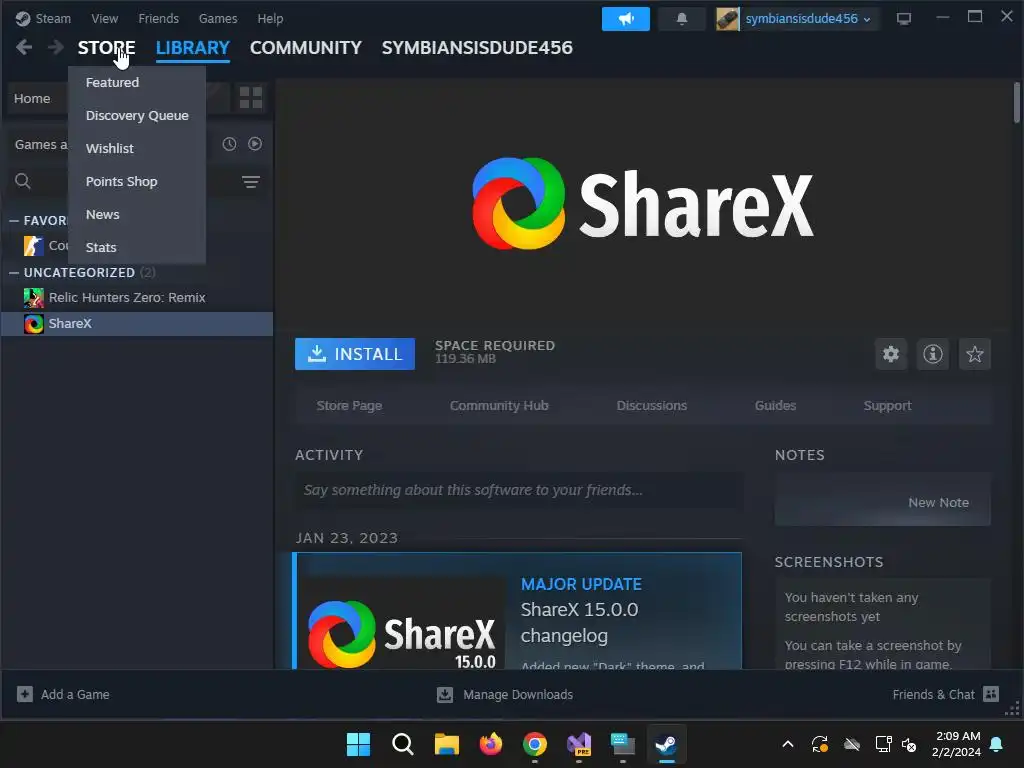1024x768 pixels.
Task: Open Firefox from the taskbar
Action: 490,744
